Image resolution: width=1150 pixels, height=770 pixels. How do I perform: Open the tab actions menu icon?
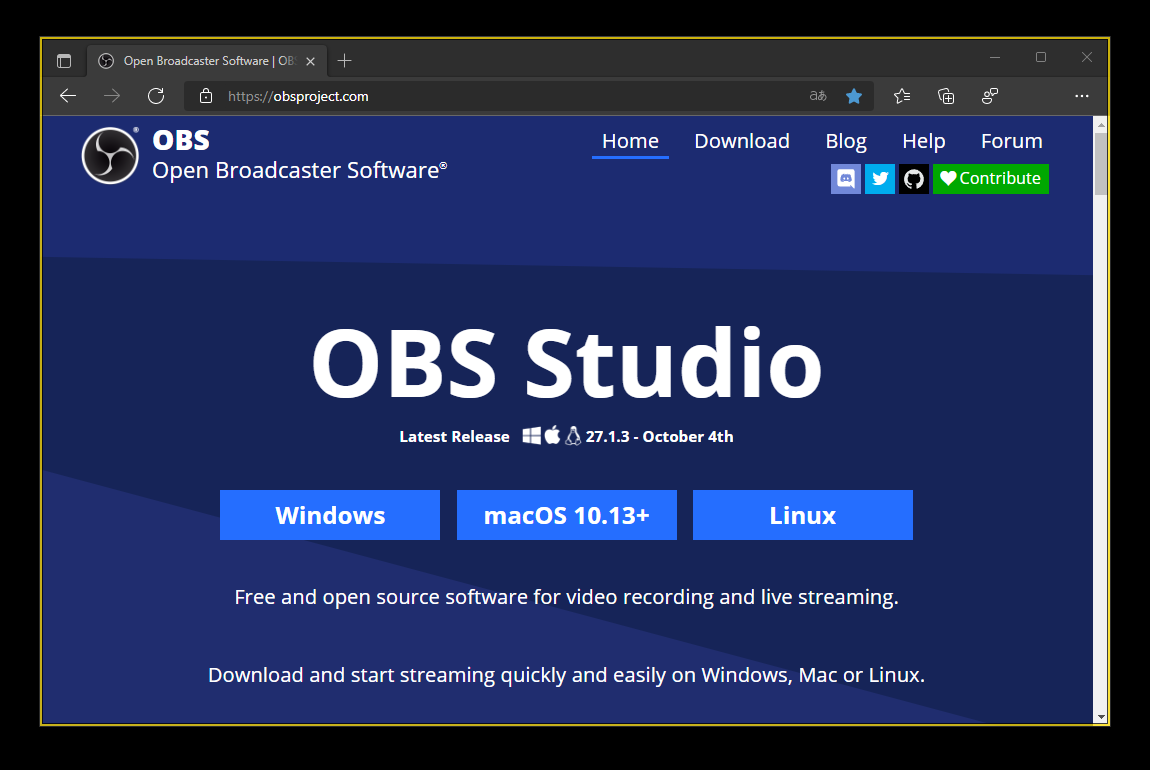click(64, 61)
